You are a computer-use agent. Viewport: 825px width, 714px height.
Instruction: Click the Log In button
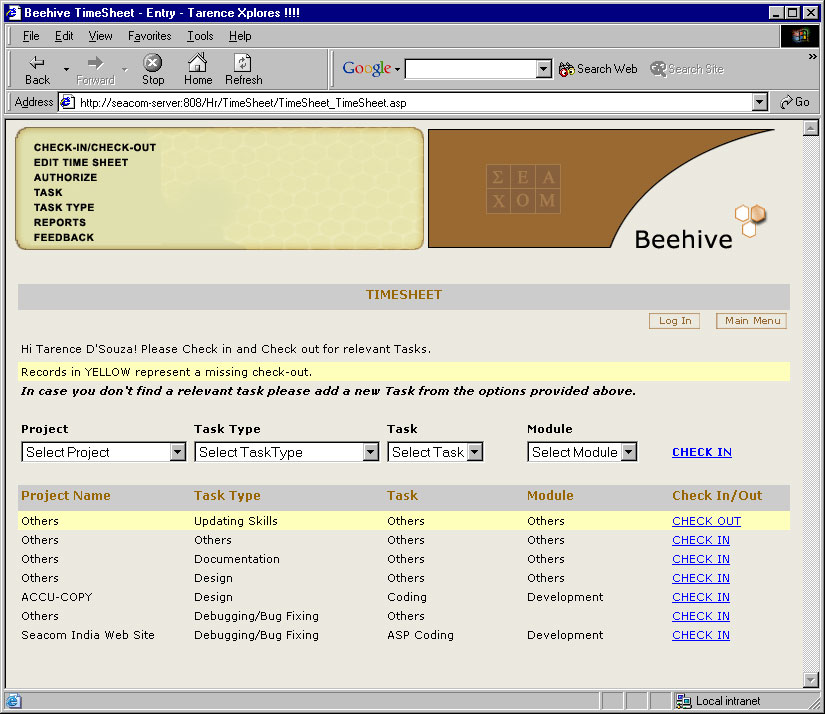[675, 321]
